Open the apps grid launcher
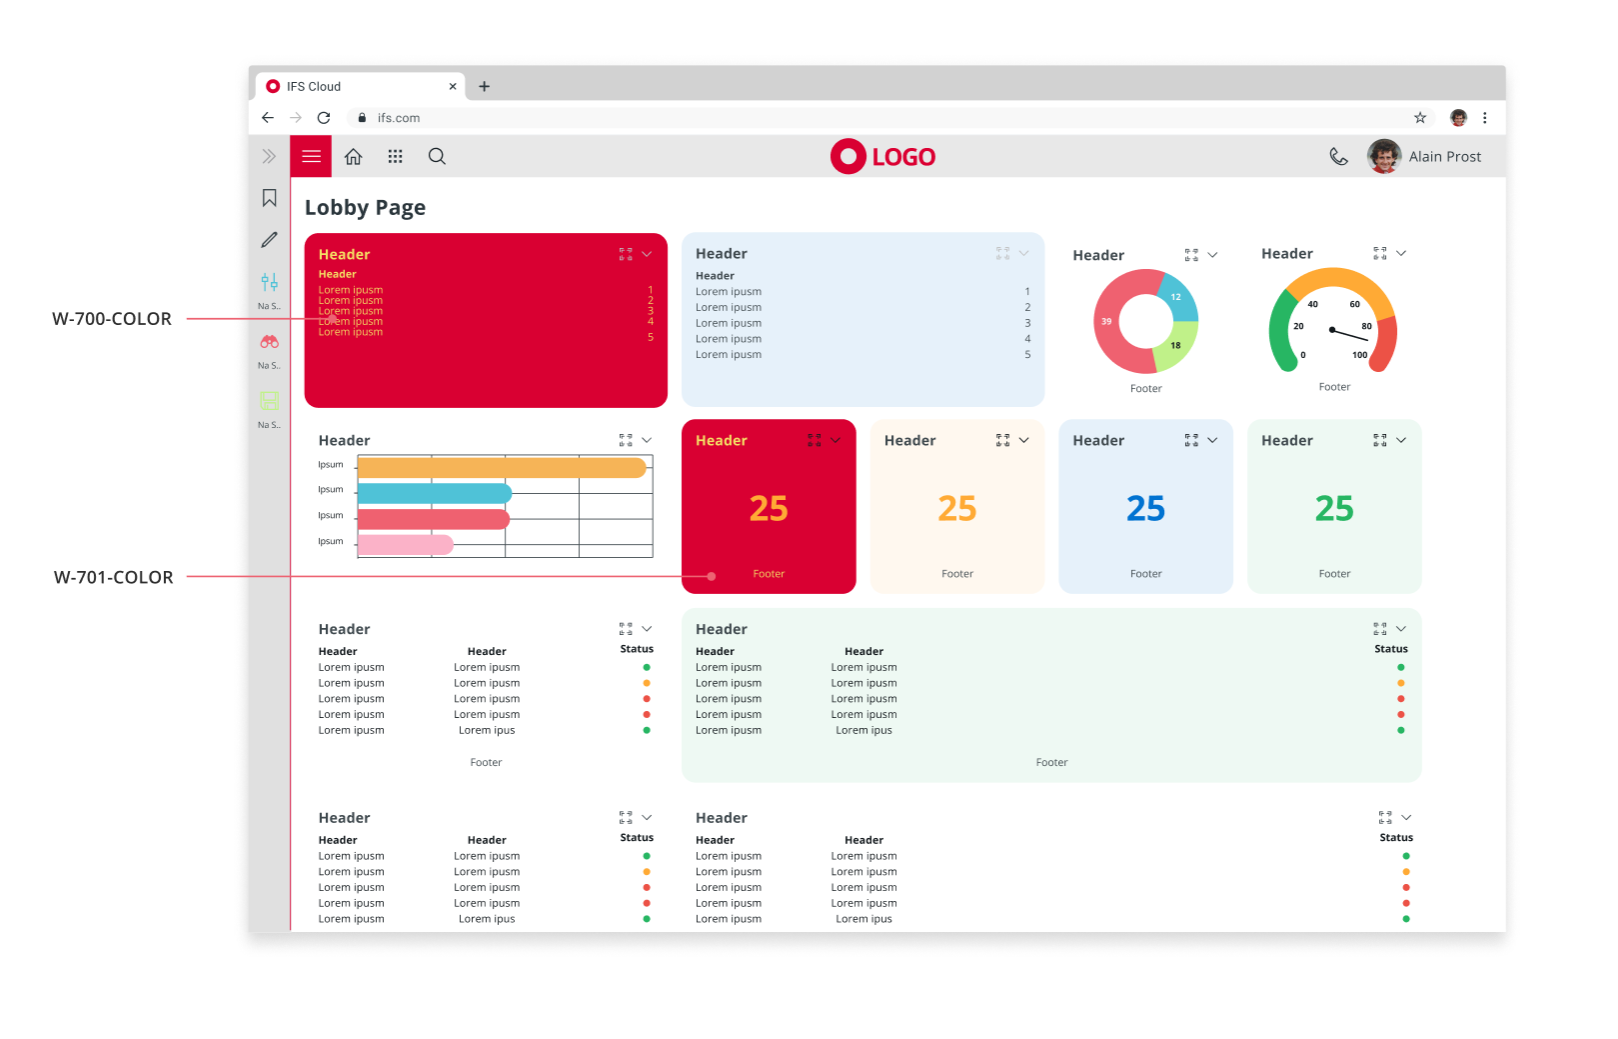This screenshot has width=1618, height=1039. pos(395,157)
